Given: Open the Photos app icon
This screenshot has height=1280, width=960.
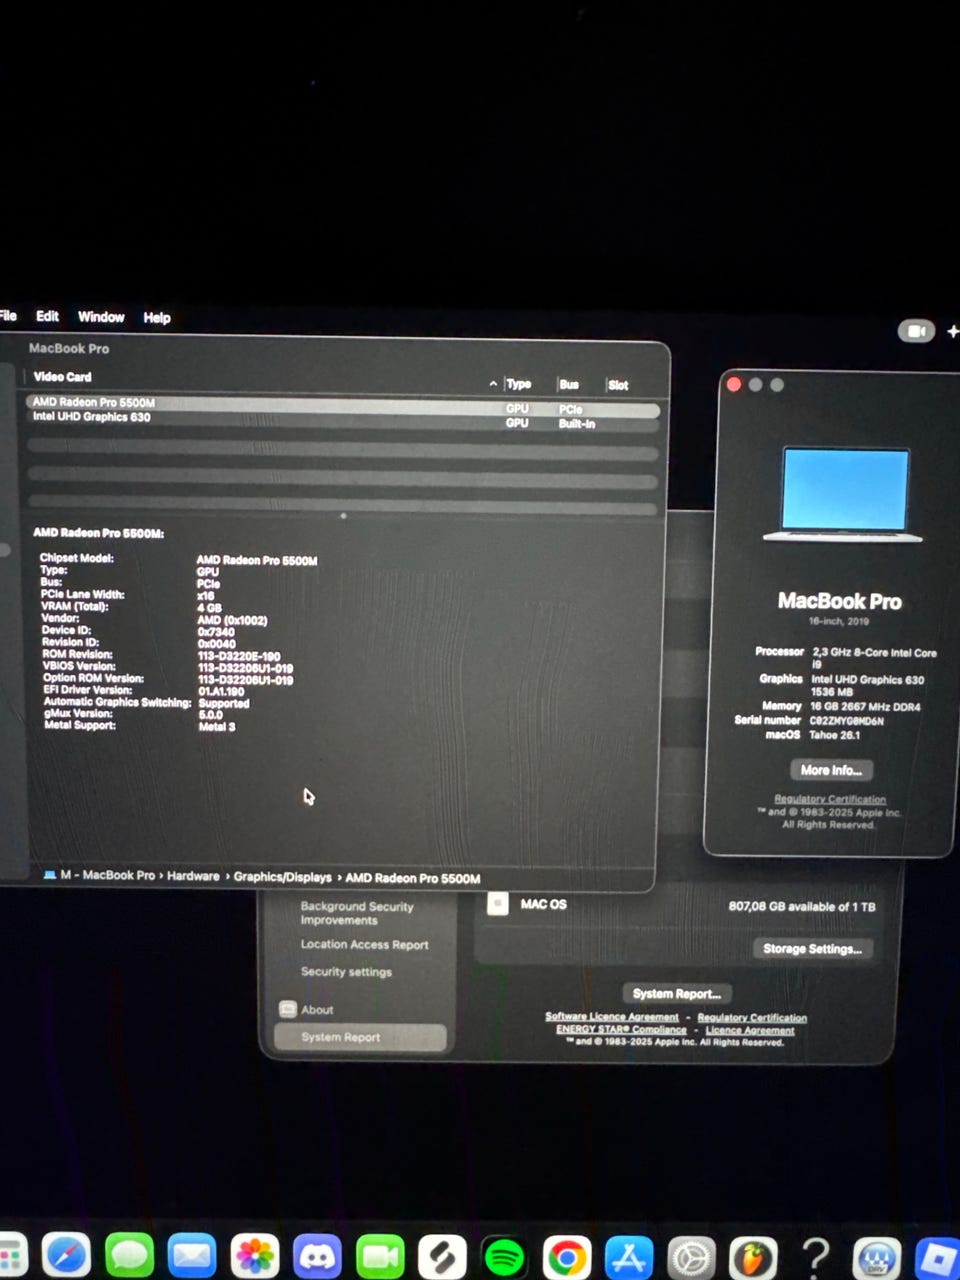Looking at the screenshot, I should pos(254,1257).
